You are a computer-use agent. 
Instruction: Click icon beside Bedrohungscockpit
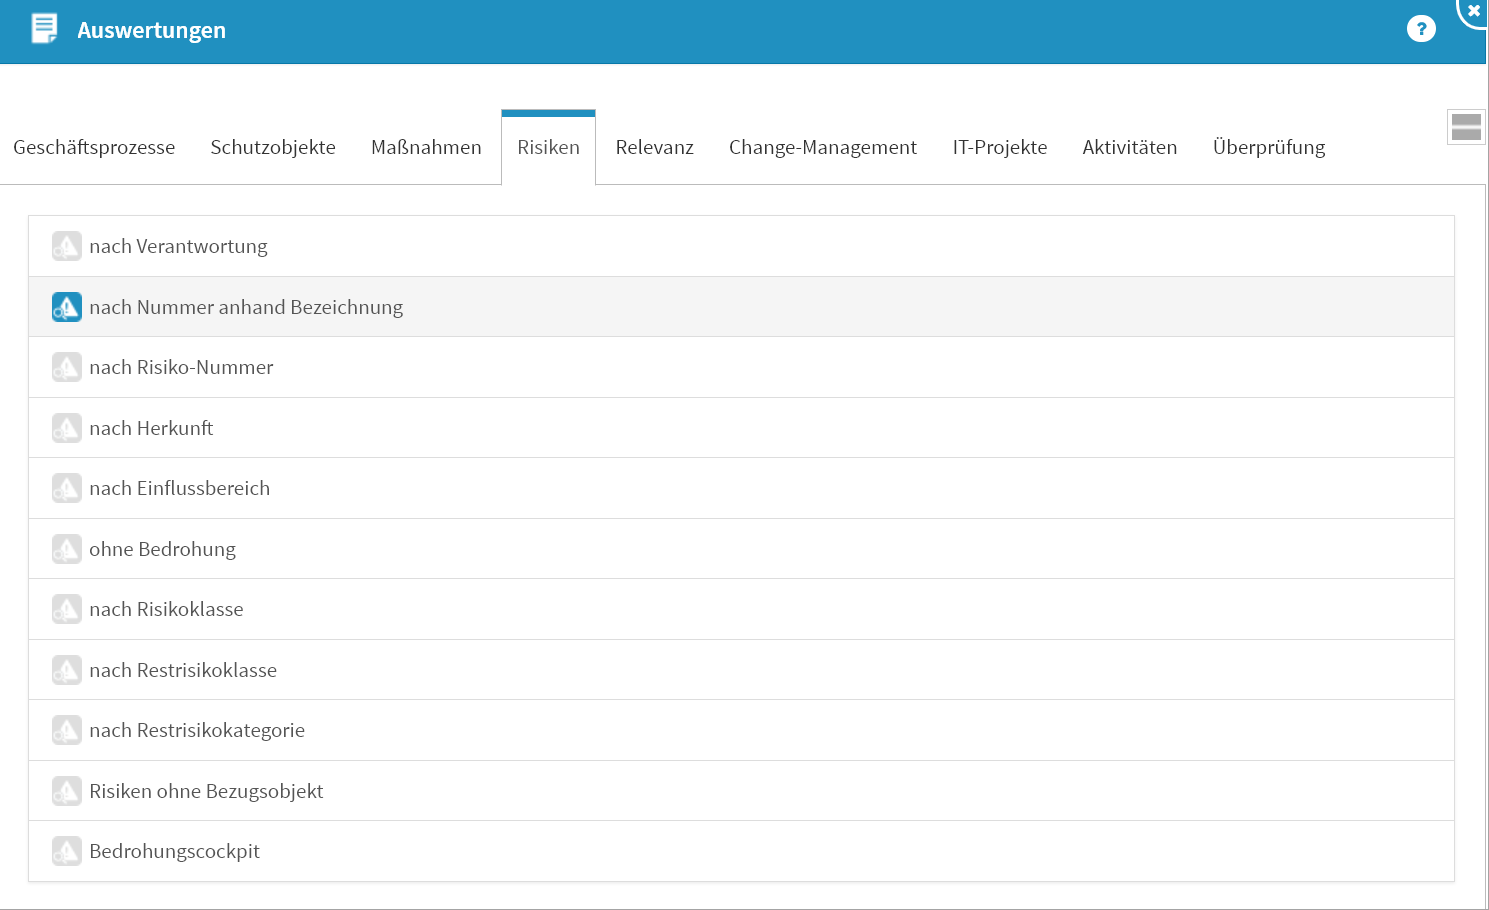66,851
